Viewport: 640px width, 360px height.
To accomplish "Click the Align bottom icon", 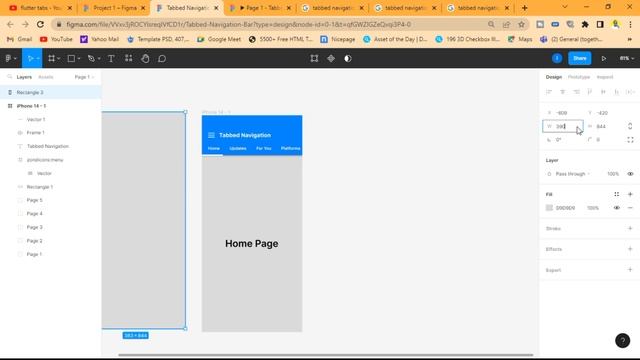I will (617, 92).
